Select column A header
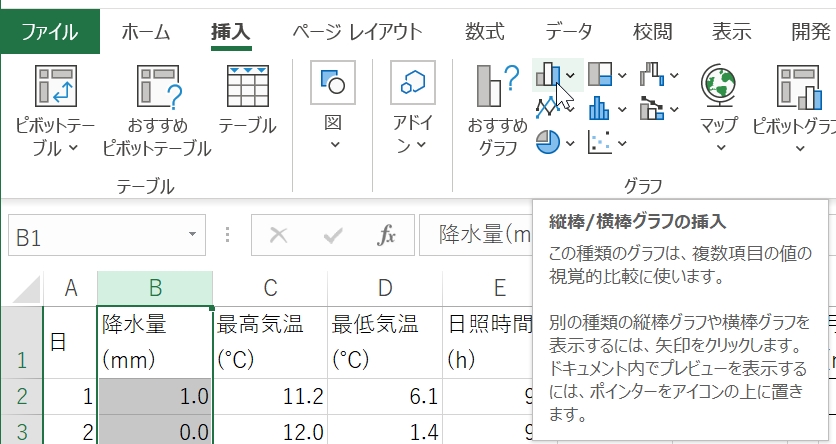836x444 pixels. 70,288
